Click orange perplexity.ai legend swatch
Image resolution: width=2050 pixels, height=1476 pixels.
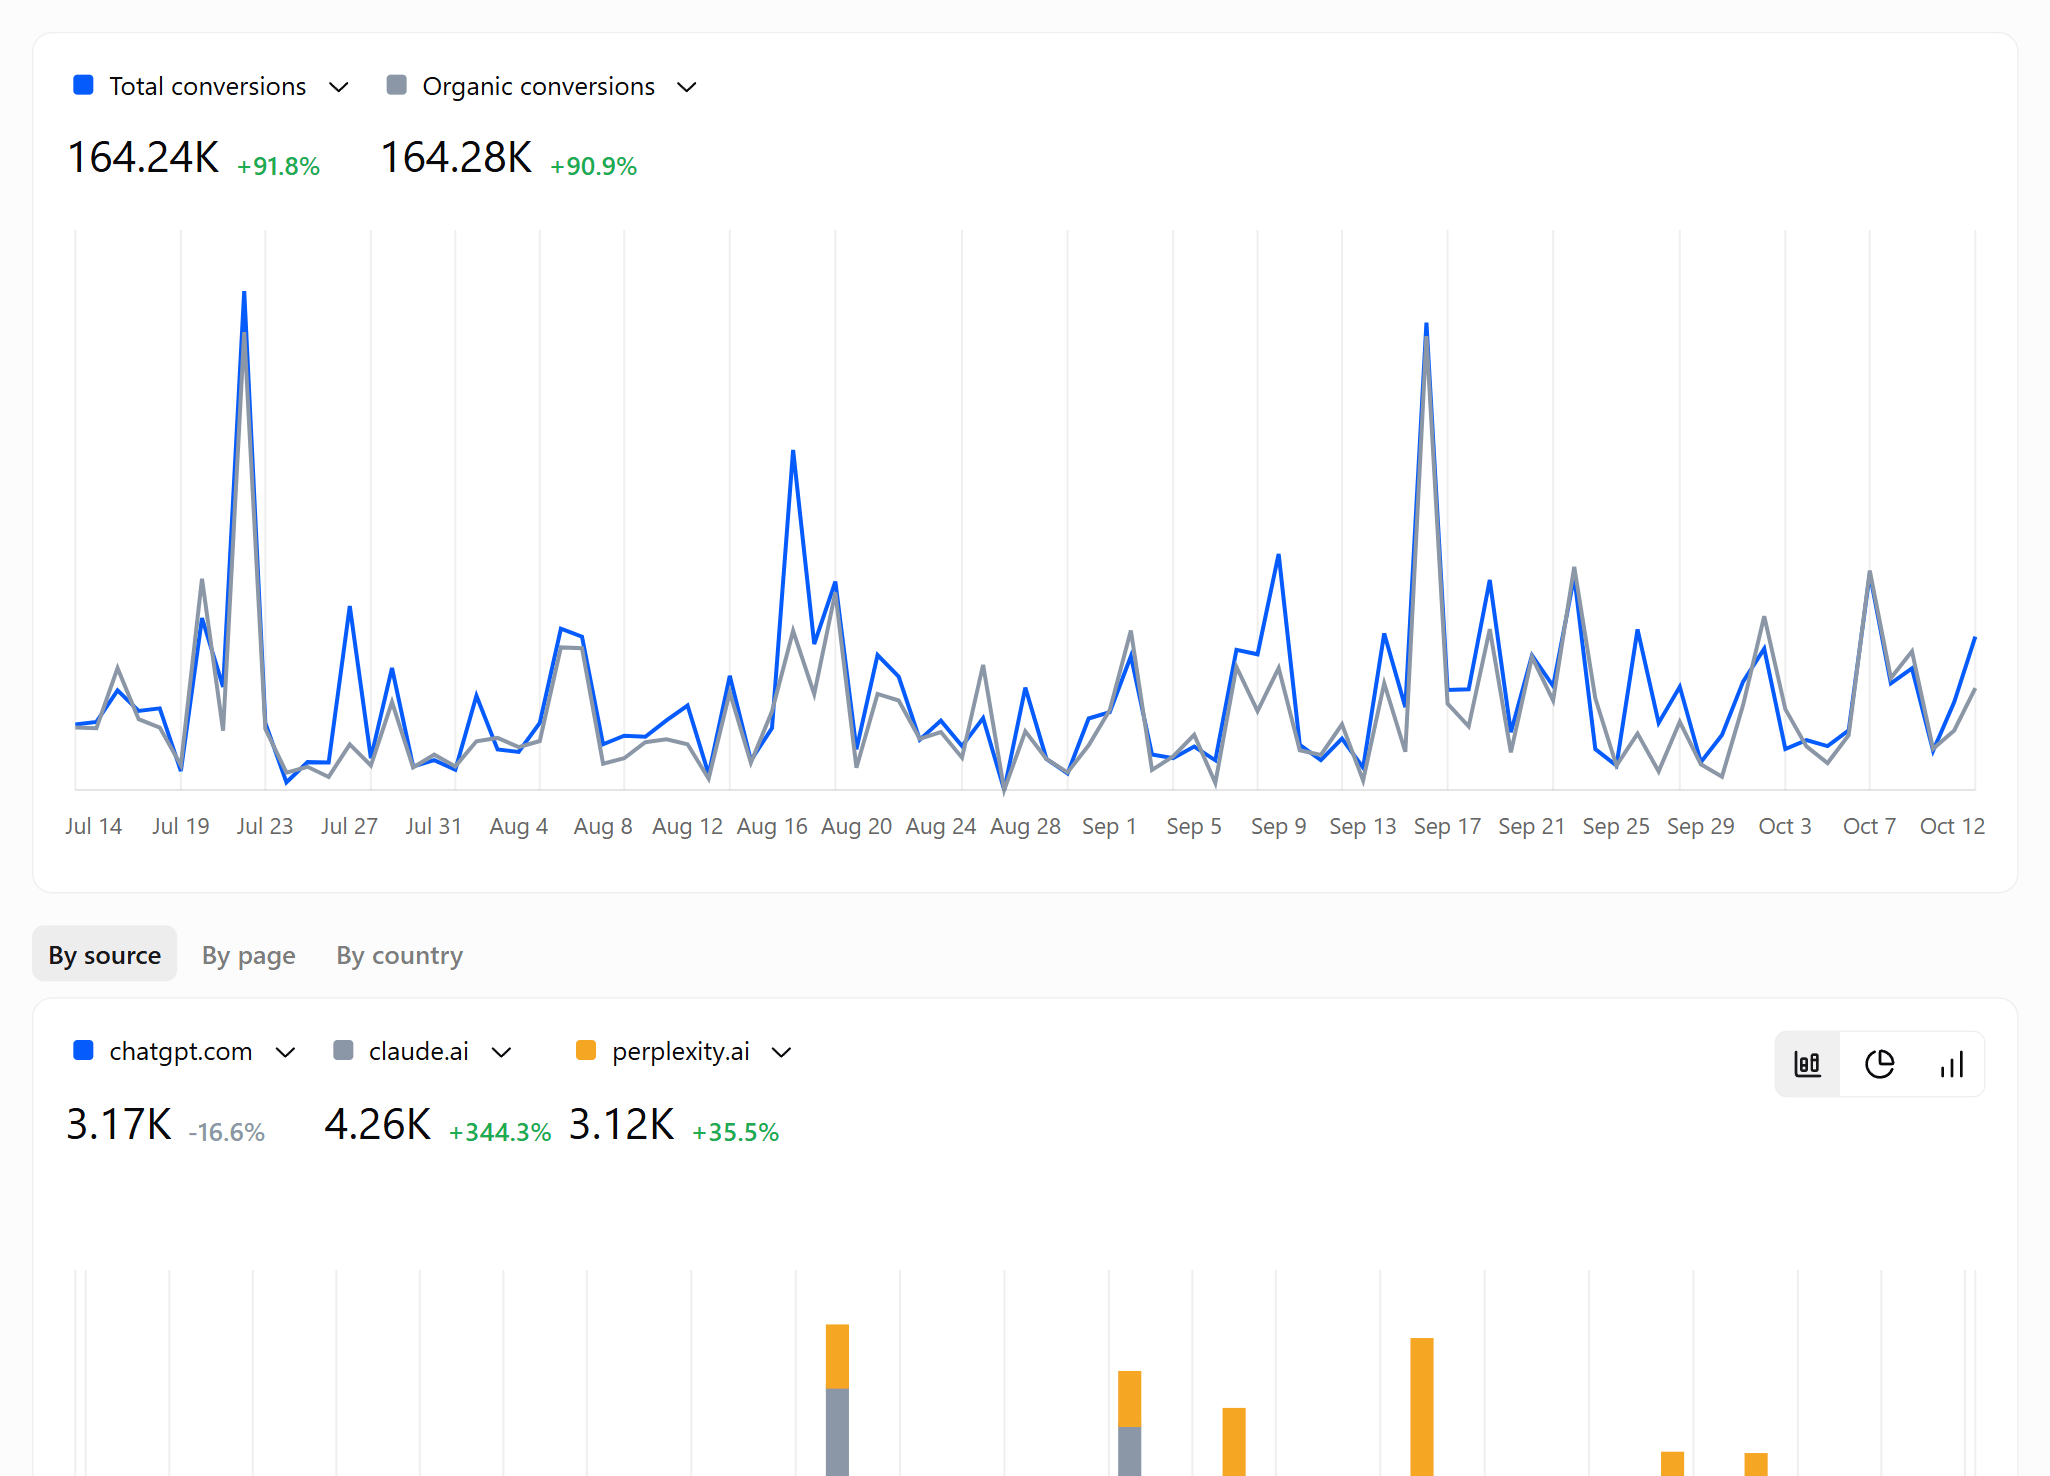pos(586,1050)
